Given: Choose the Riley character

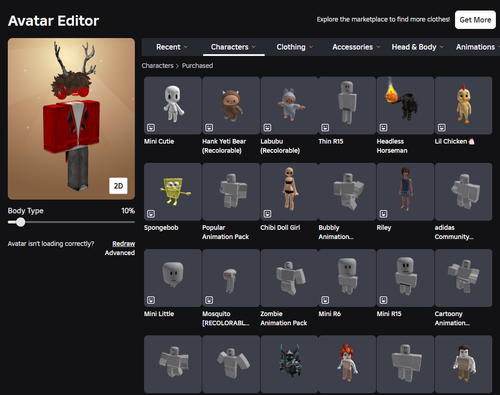Looking at the screenshot, I should [405, 192].
